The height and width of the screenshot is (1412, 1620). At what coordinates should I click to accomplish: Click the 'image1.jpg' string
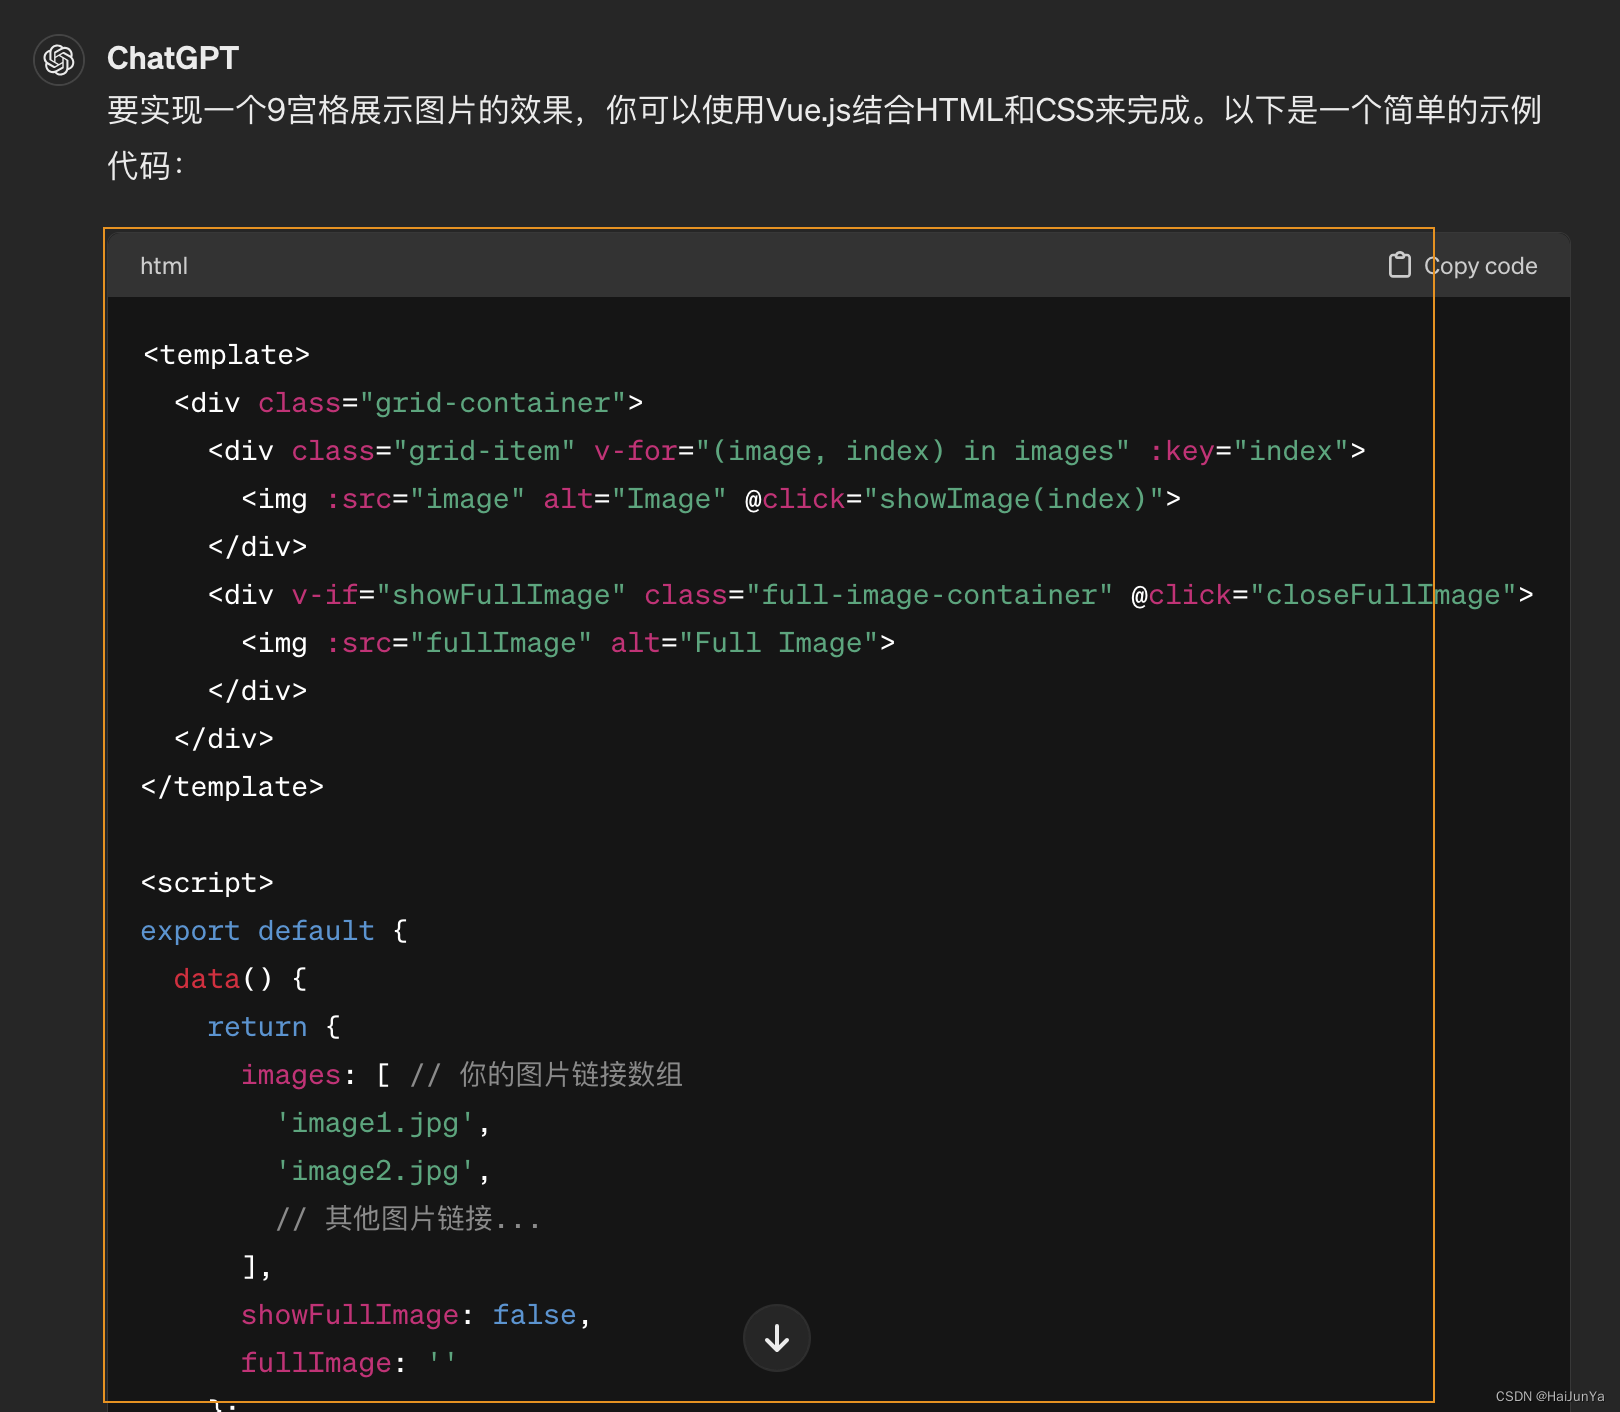[375, 1123]
